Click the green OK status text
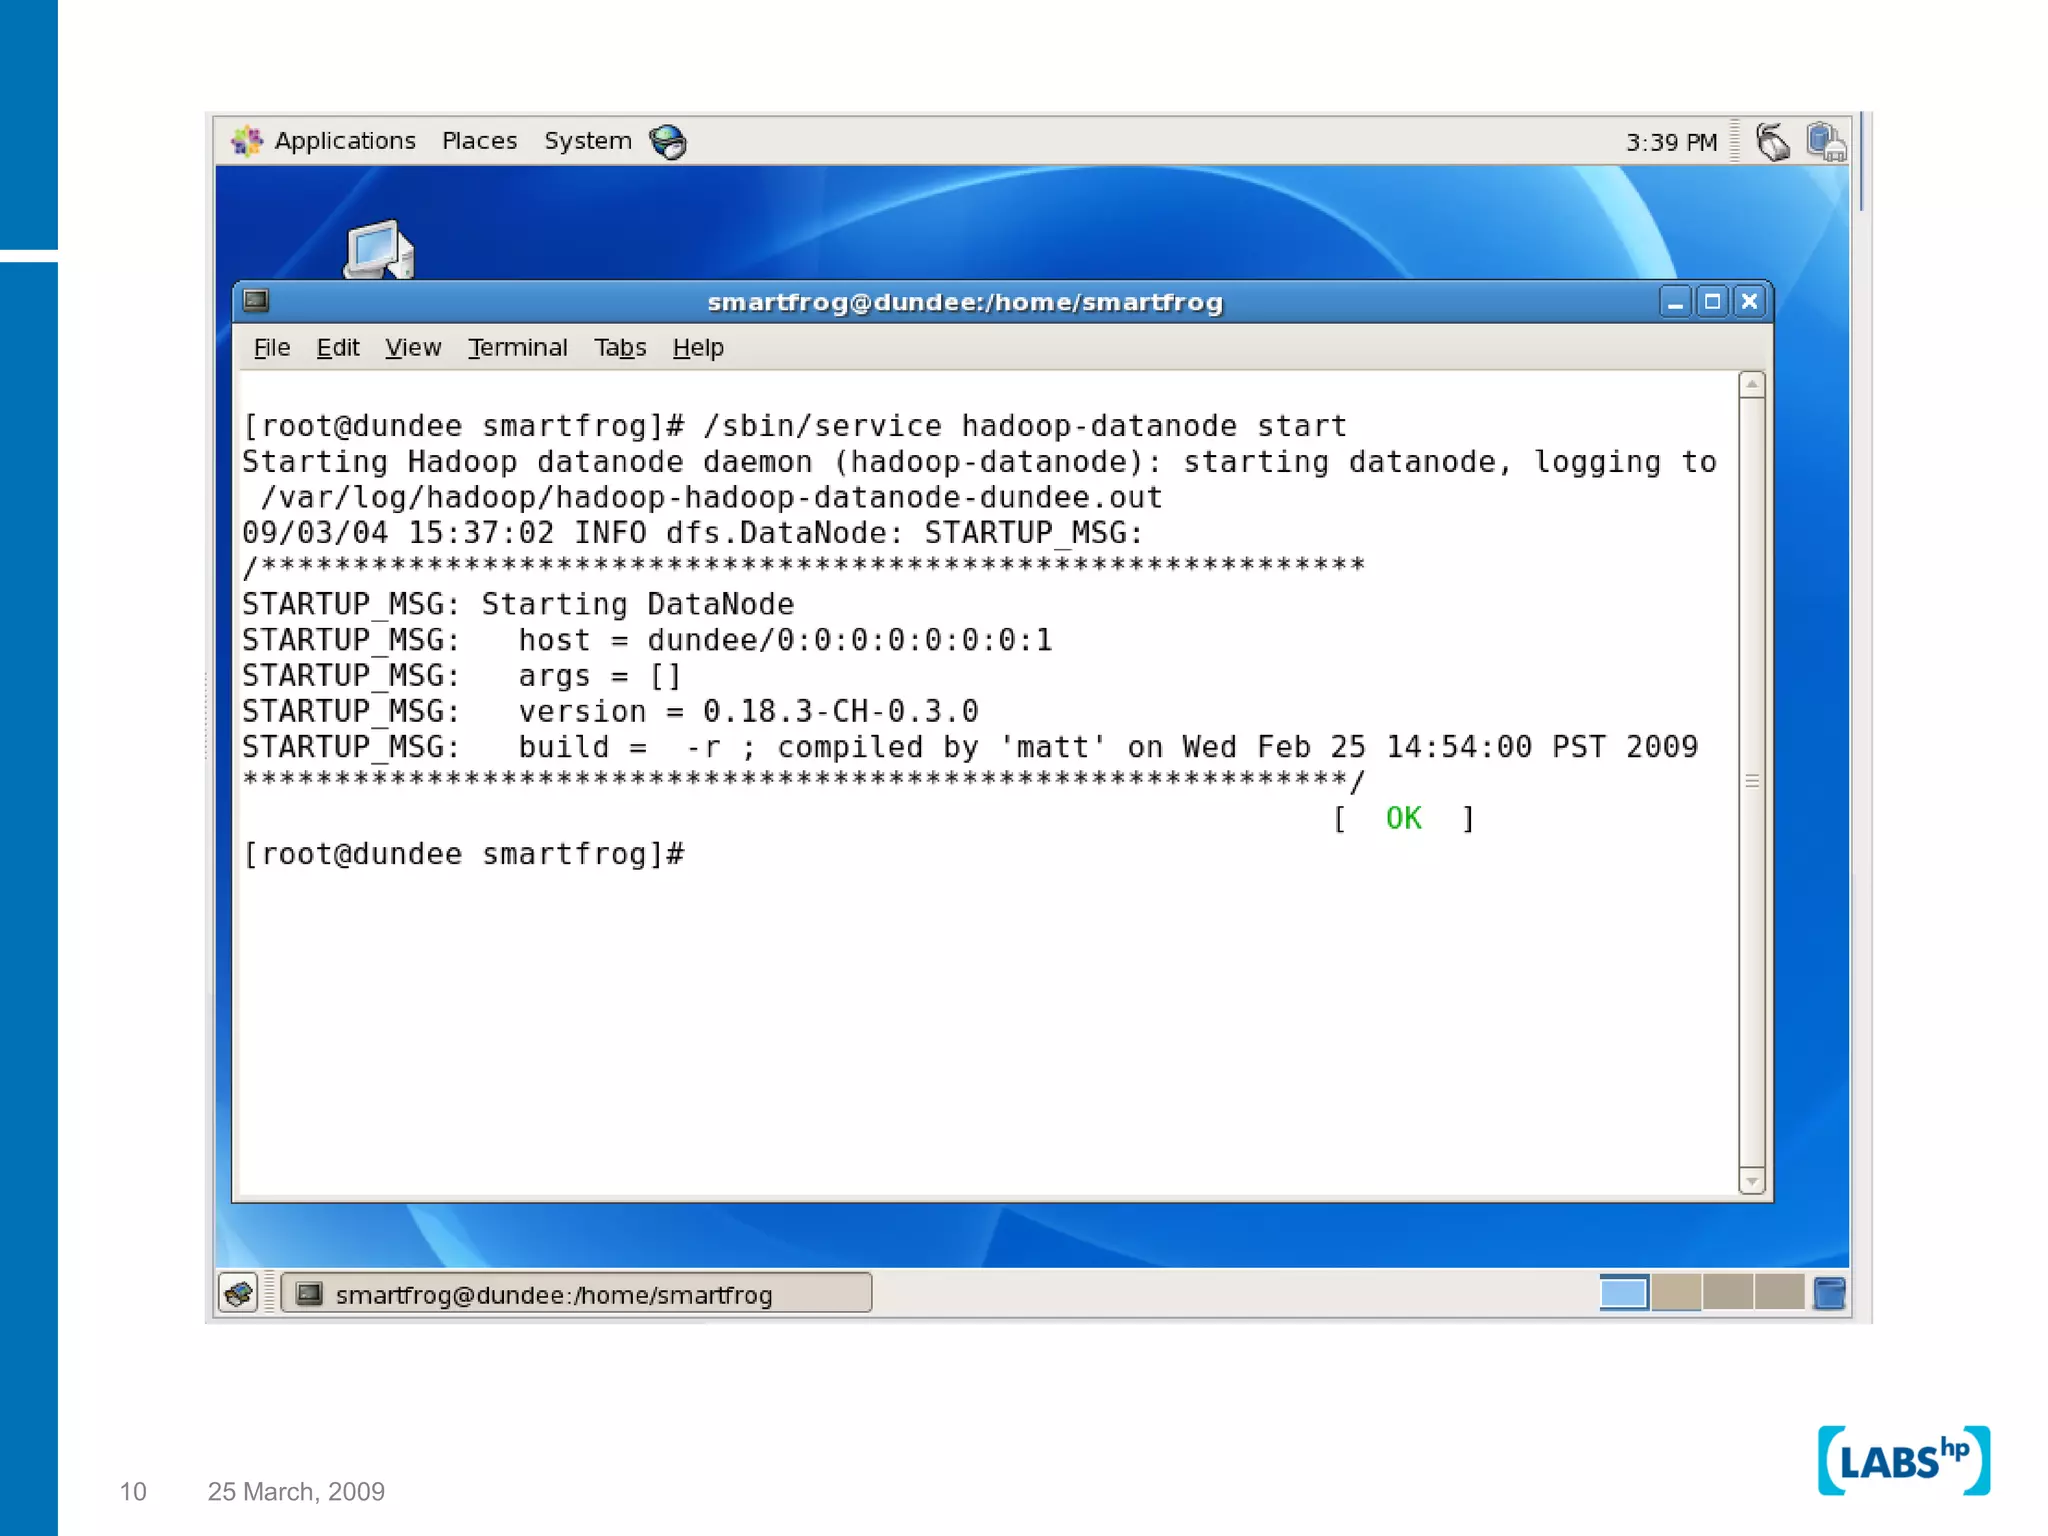Image resolution: width=2048 pixels, height=1536 pixels. (1403, 819)
